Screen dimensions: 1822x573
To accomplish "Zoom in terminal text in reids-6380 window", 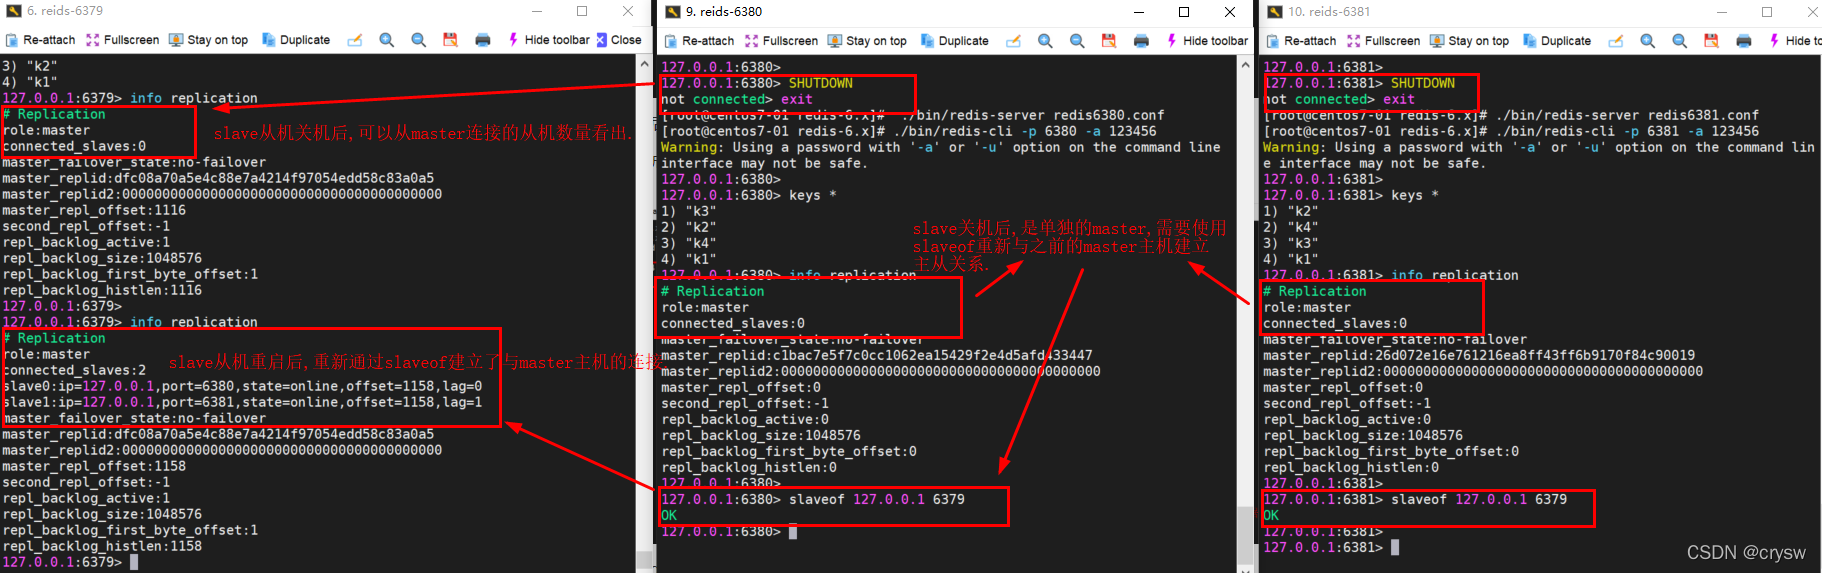I will pos(1045,41).
